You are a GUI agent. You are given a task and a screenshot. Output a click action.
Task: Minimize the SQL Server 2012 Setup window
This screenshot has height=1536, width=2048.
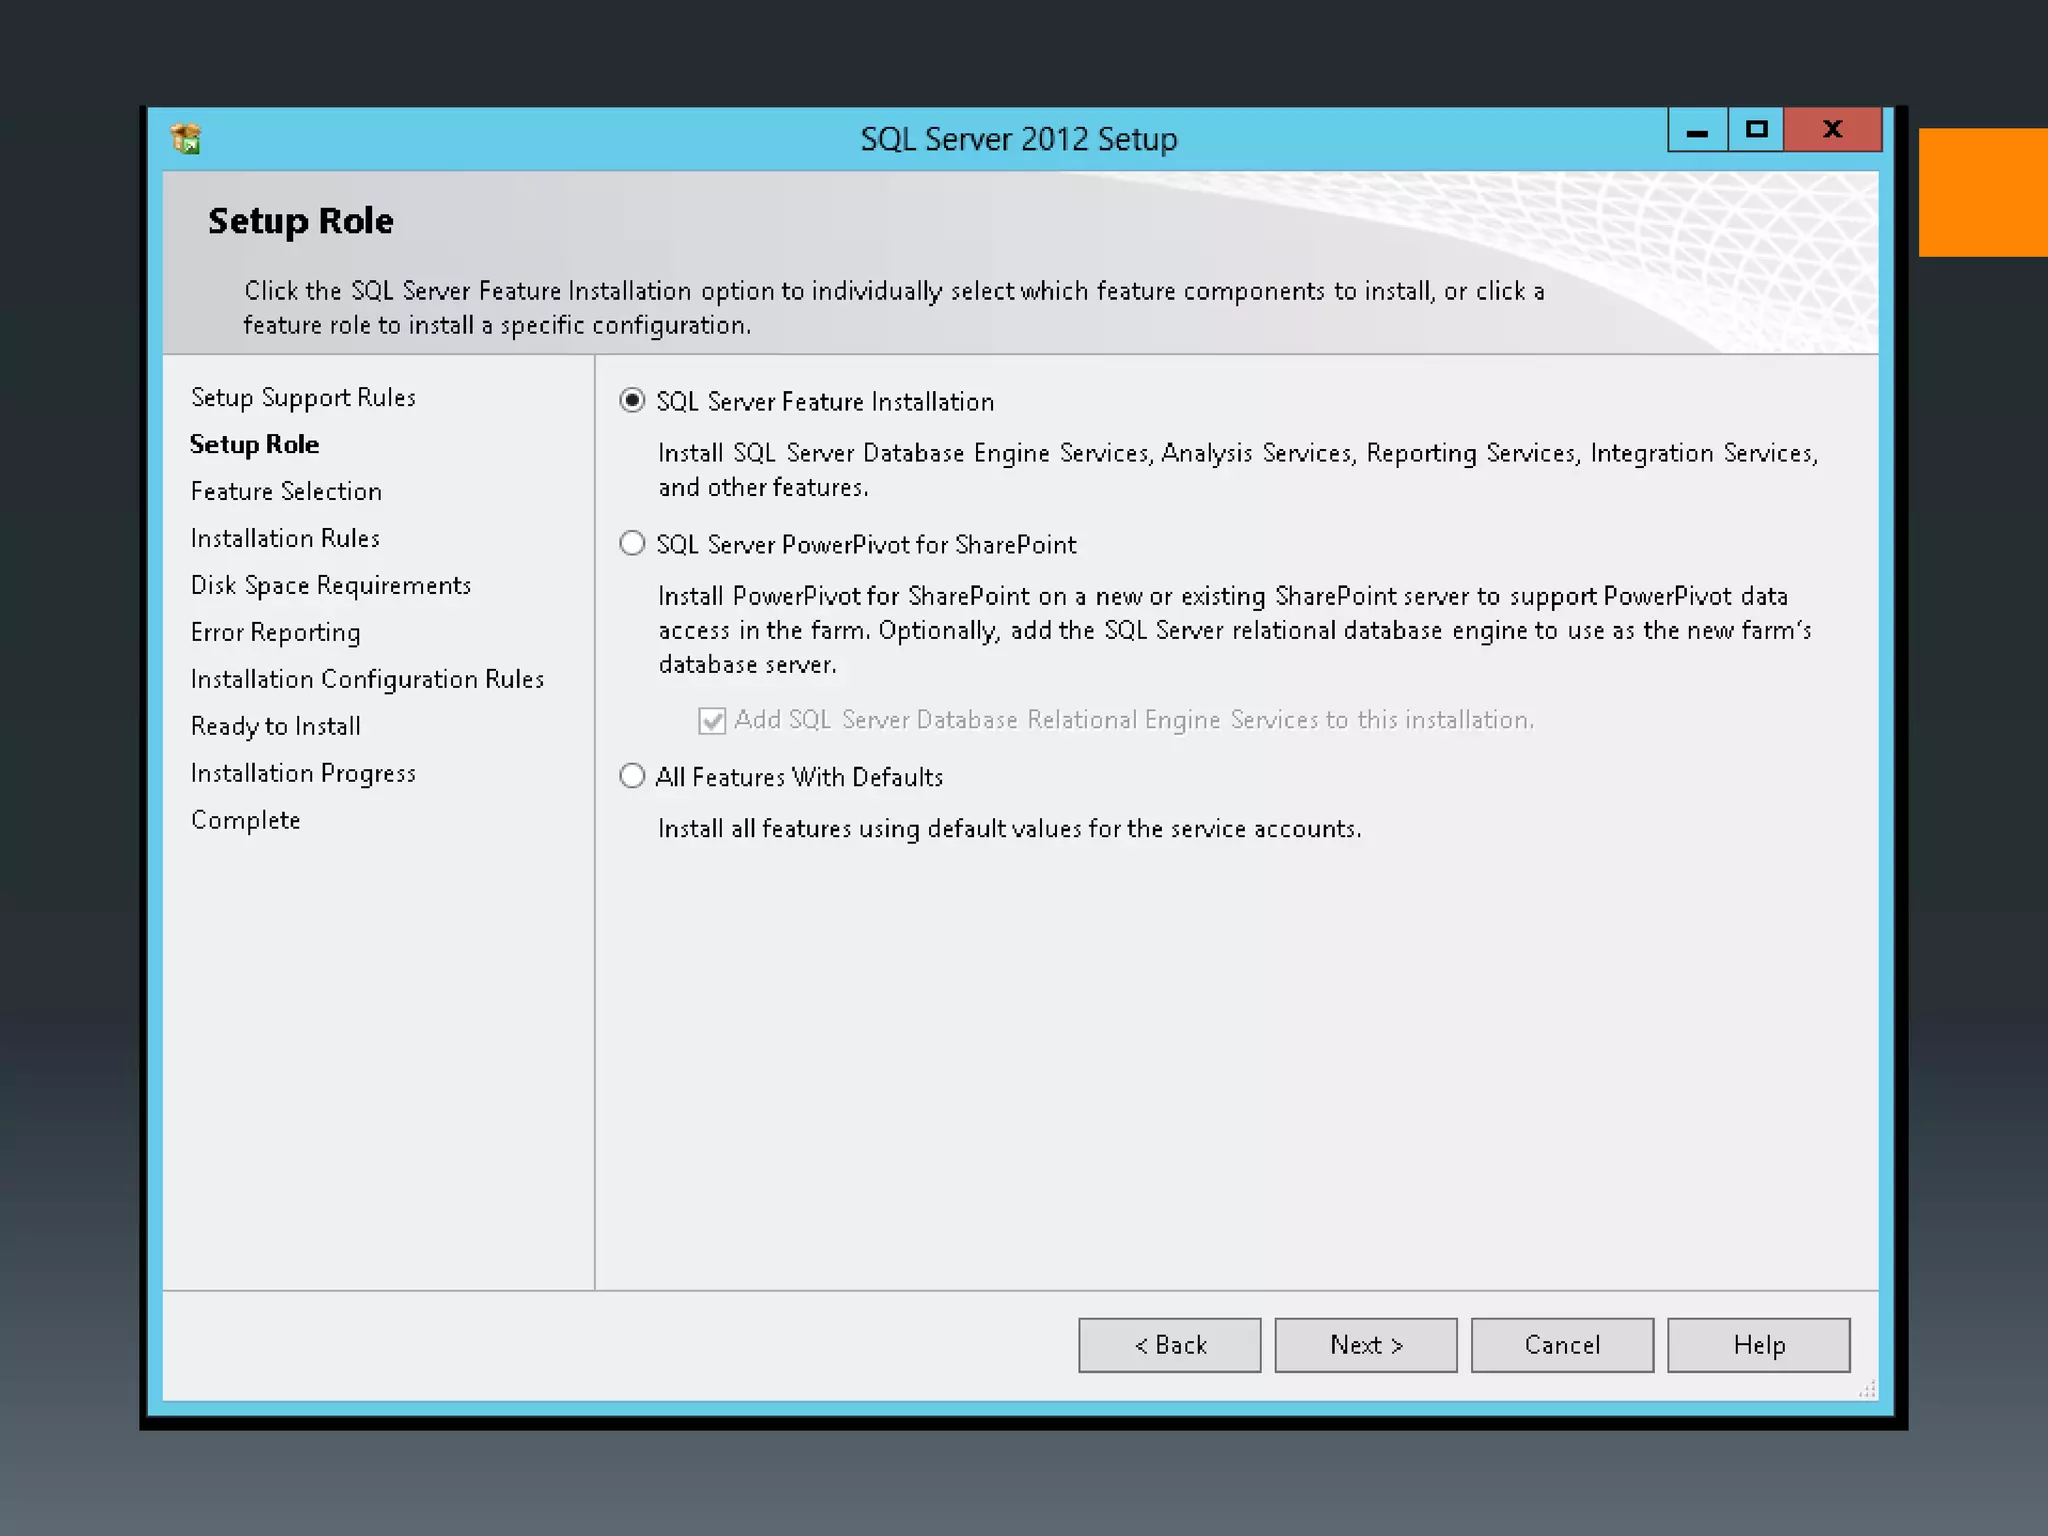[x=1697, y=131]
